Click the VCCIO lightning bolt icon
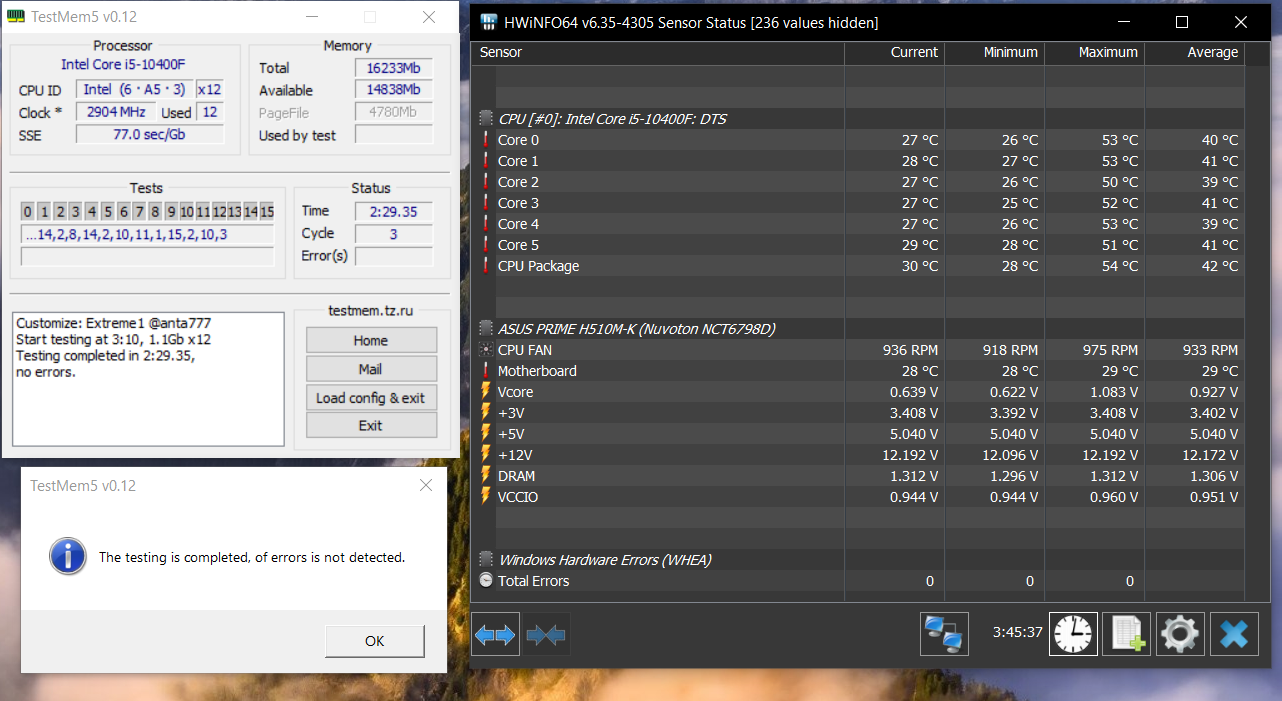1282x701 pixels. 486,497
